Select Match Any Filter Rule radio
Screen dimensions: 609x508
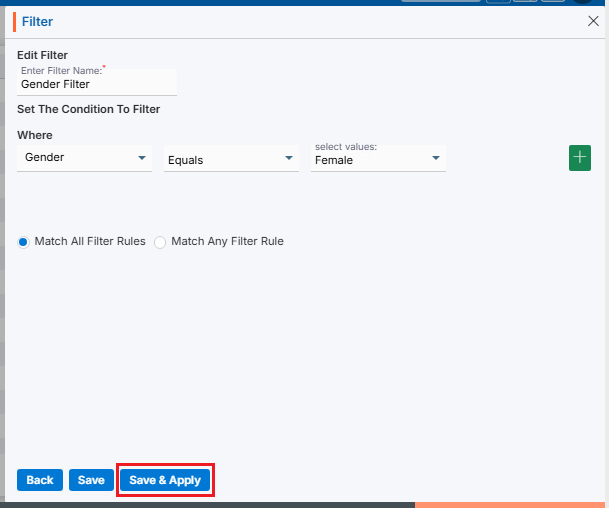pos(160,242)
